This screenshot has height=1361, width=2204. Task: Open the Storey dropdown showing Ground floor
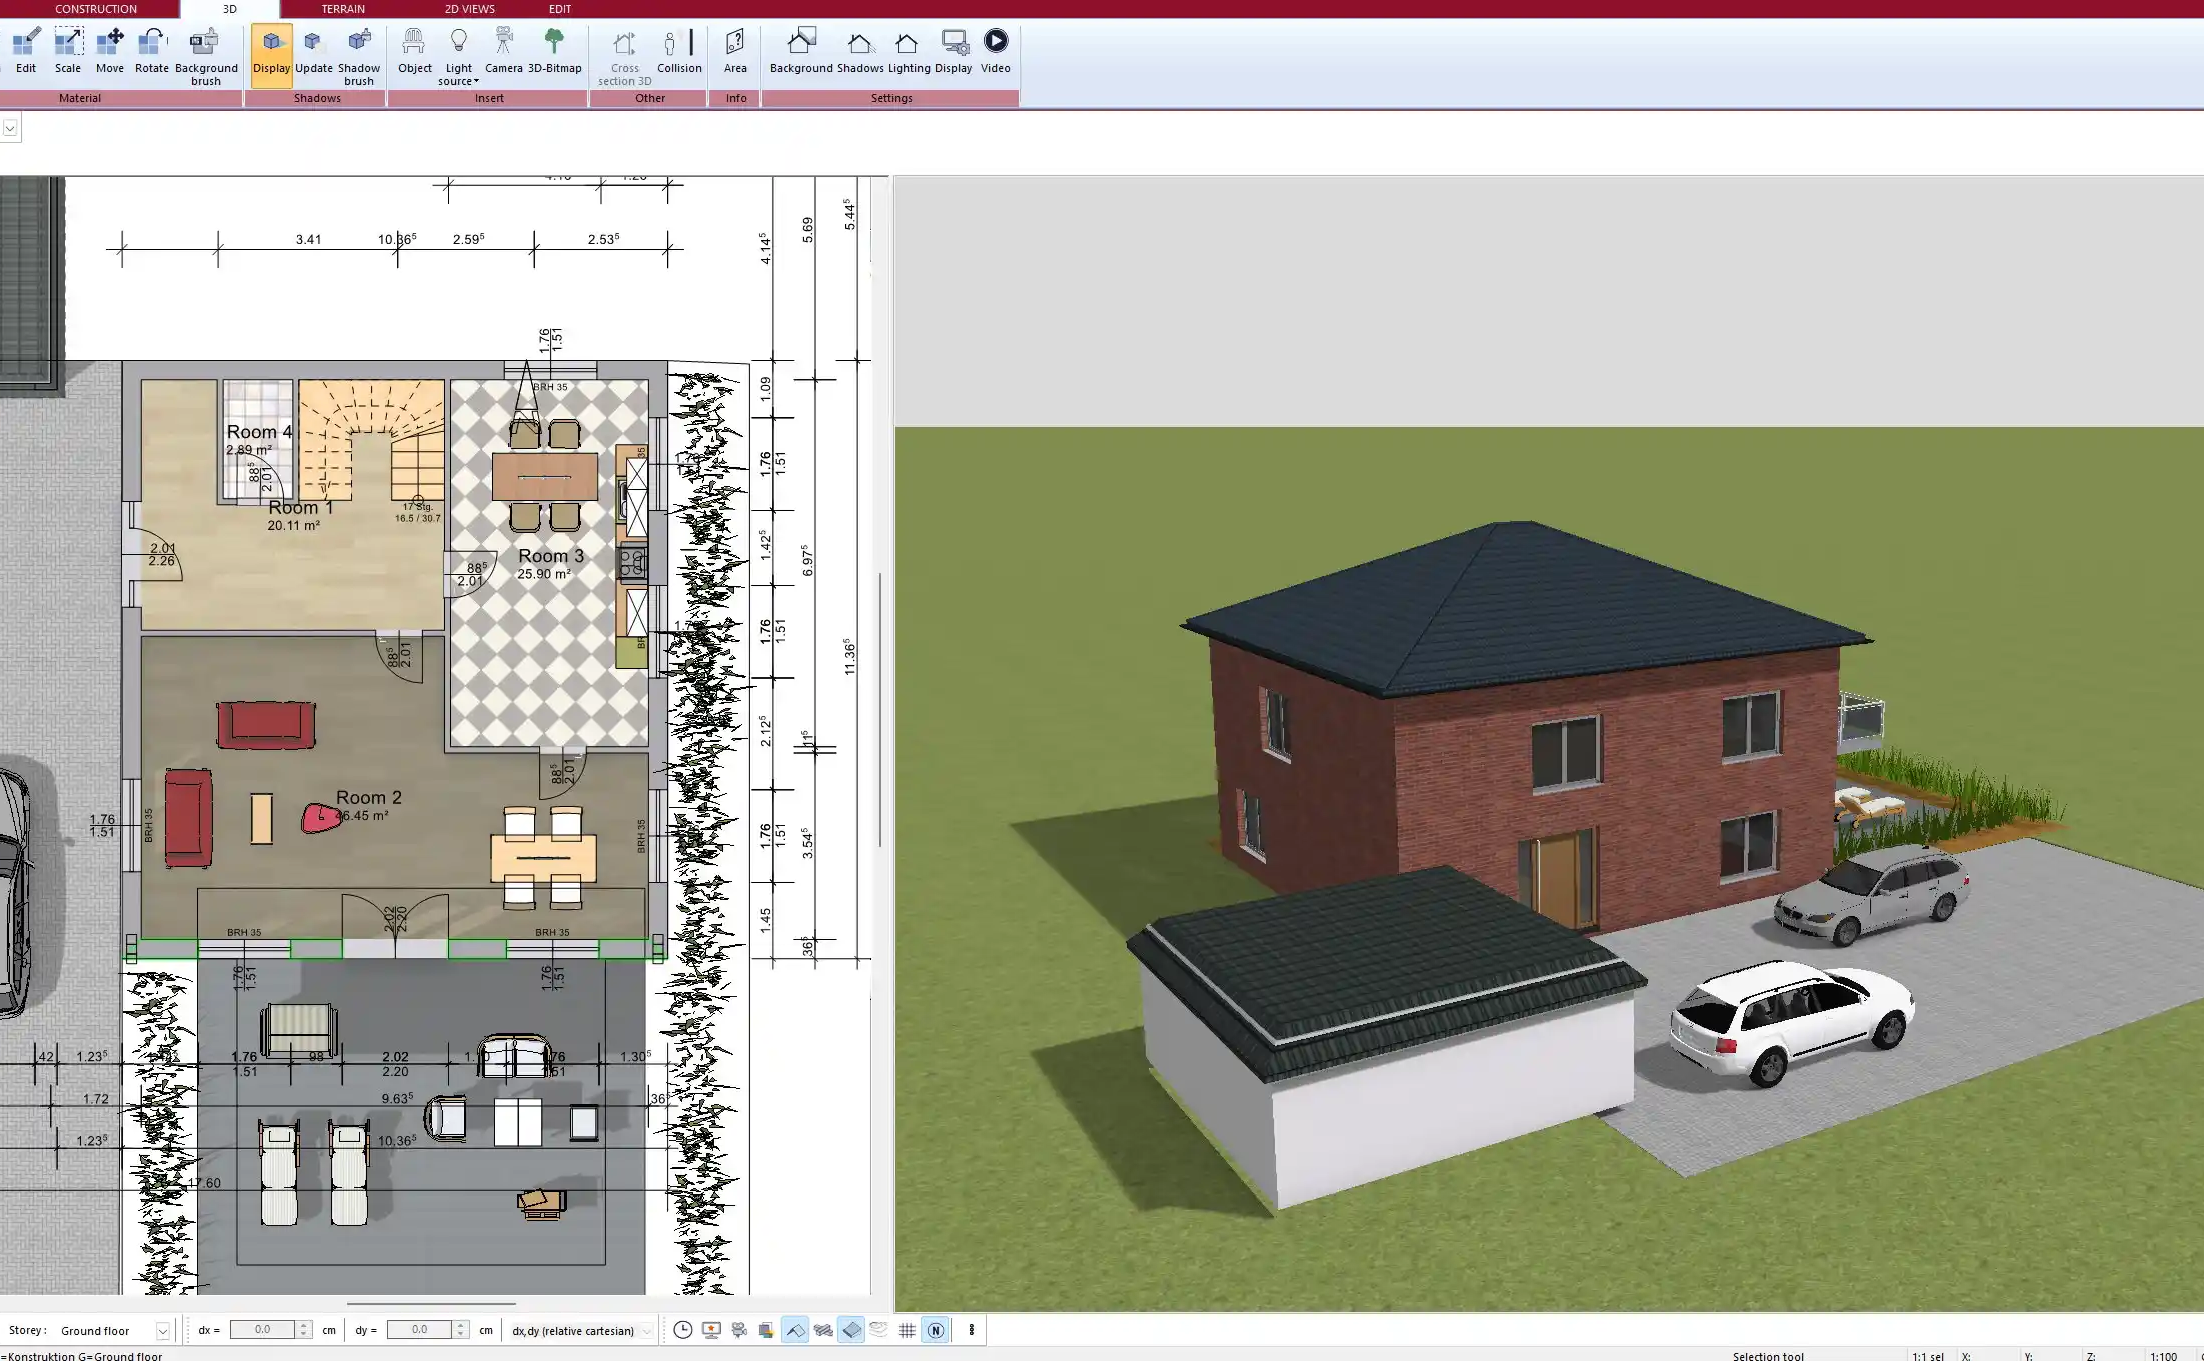click(x=163, y=1330)
